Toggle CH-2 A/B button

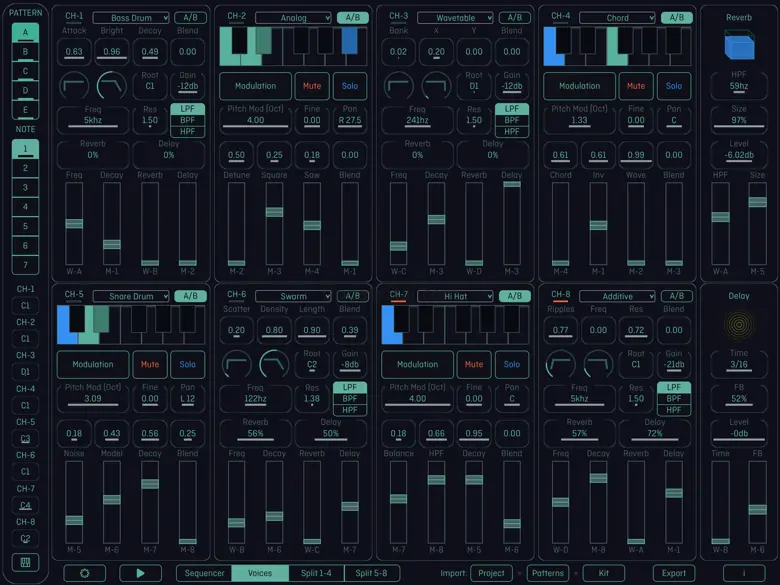tap(353, 18)
